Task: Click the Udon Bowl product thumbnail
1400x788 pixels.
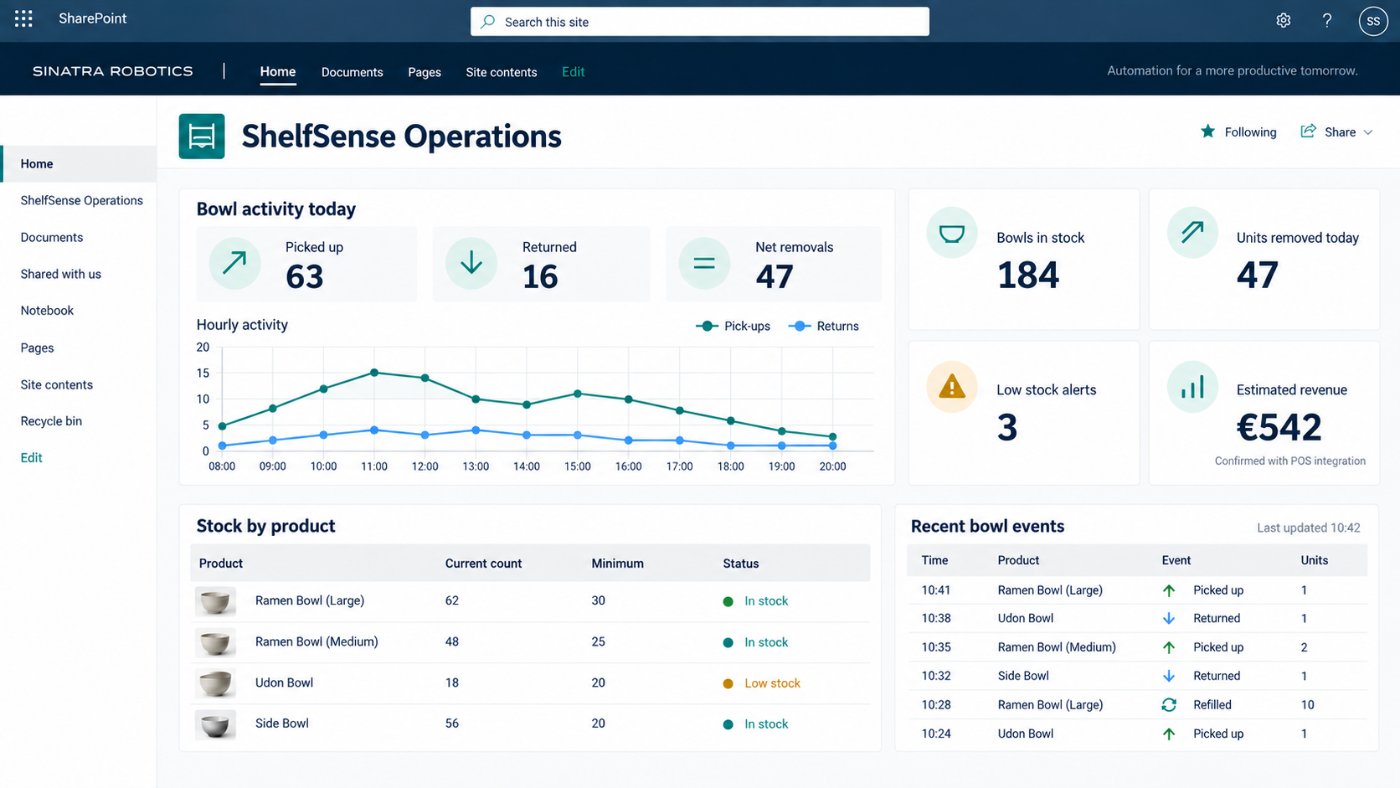Action: pos(215,683)
